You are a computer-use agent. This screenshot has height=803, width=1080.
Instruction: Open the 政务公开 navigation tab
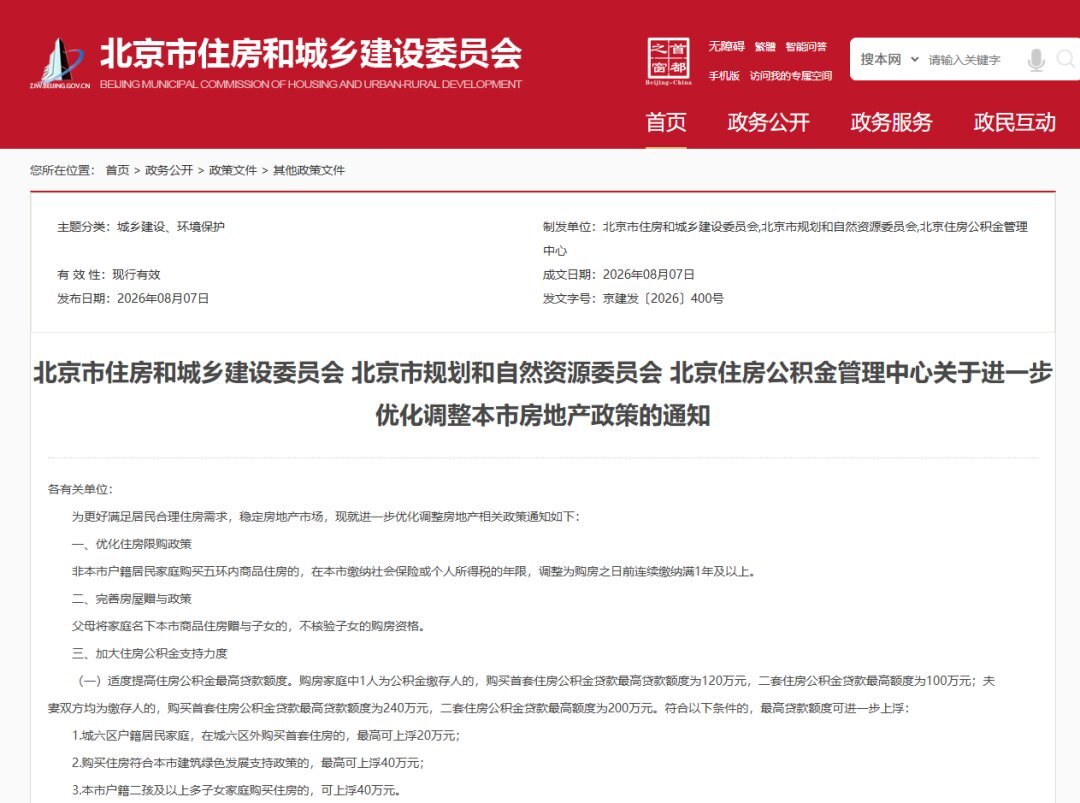pyautogui.click(x=769, y=122)
